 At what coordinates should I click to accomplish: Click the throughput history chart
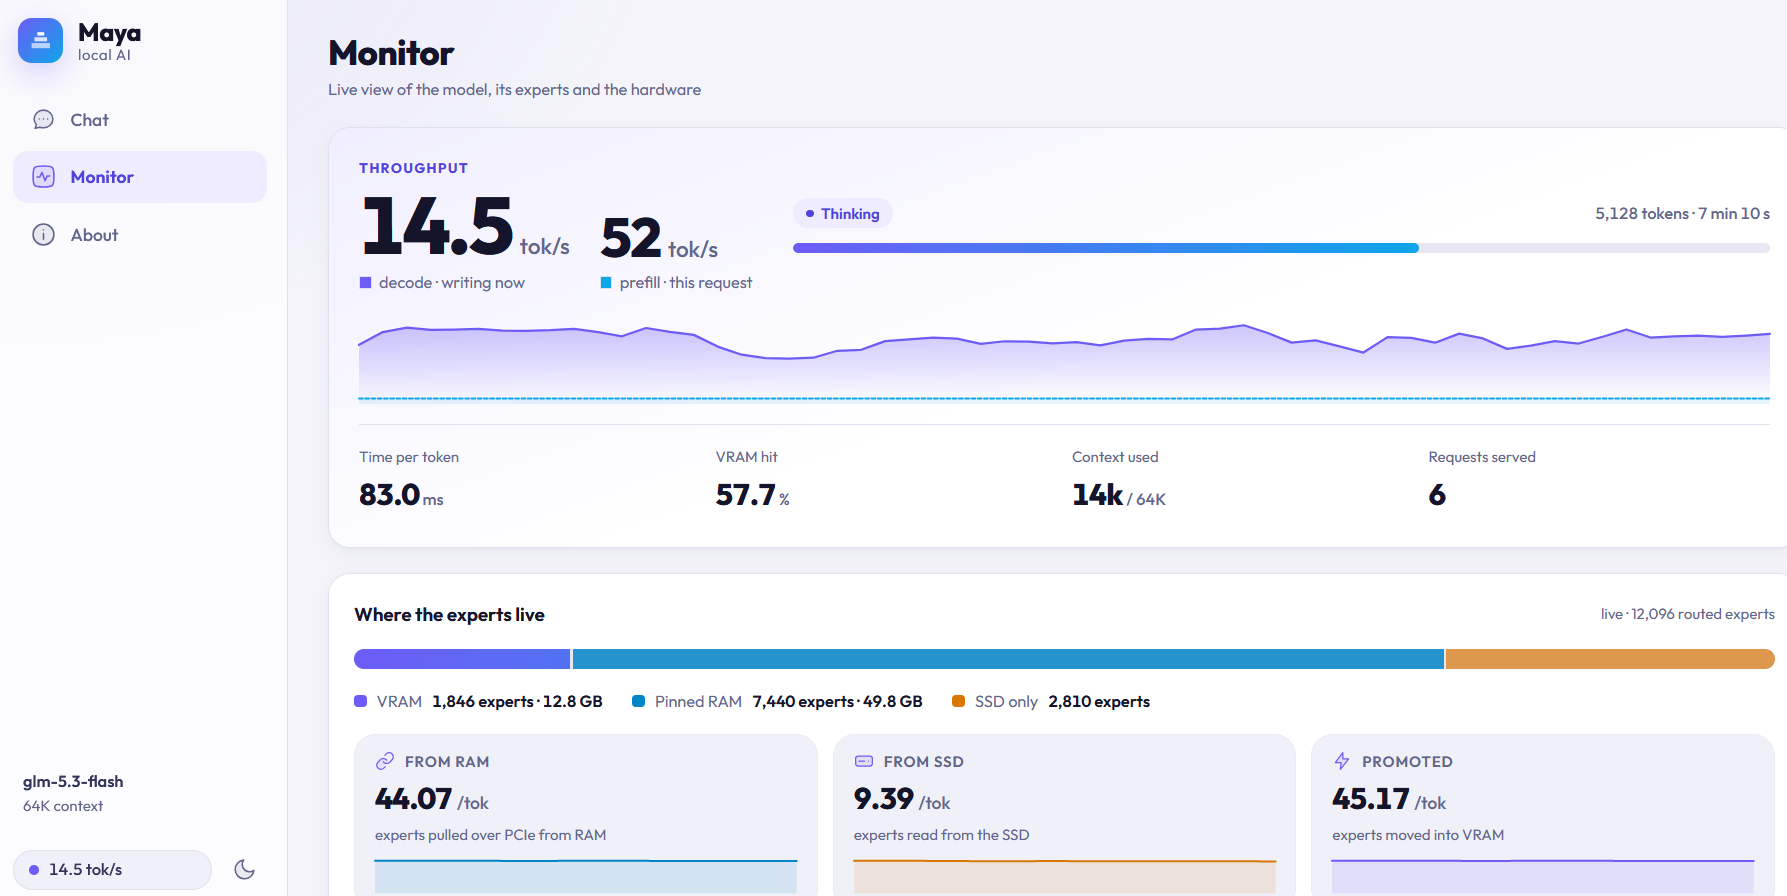click(1064, 362)
